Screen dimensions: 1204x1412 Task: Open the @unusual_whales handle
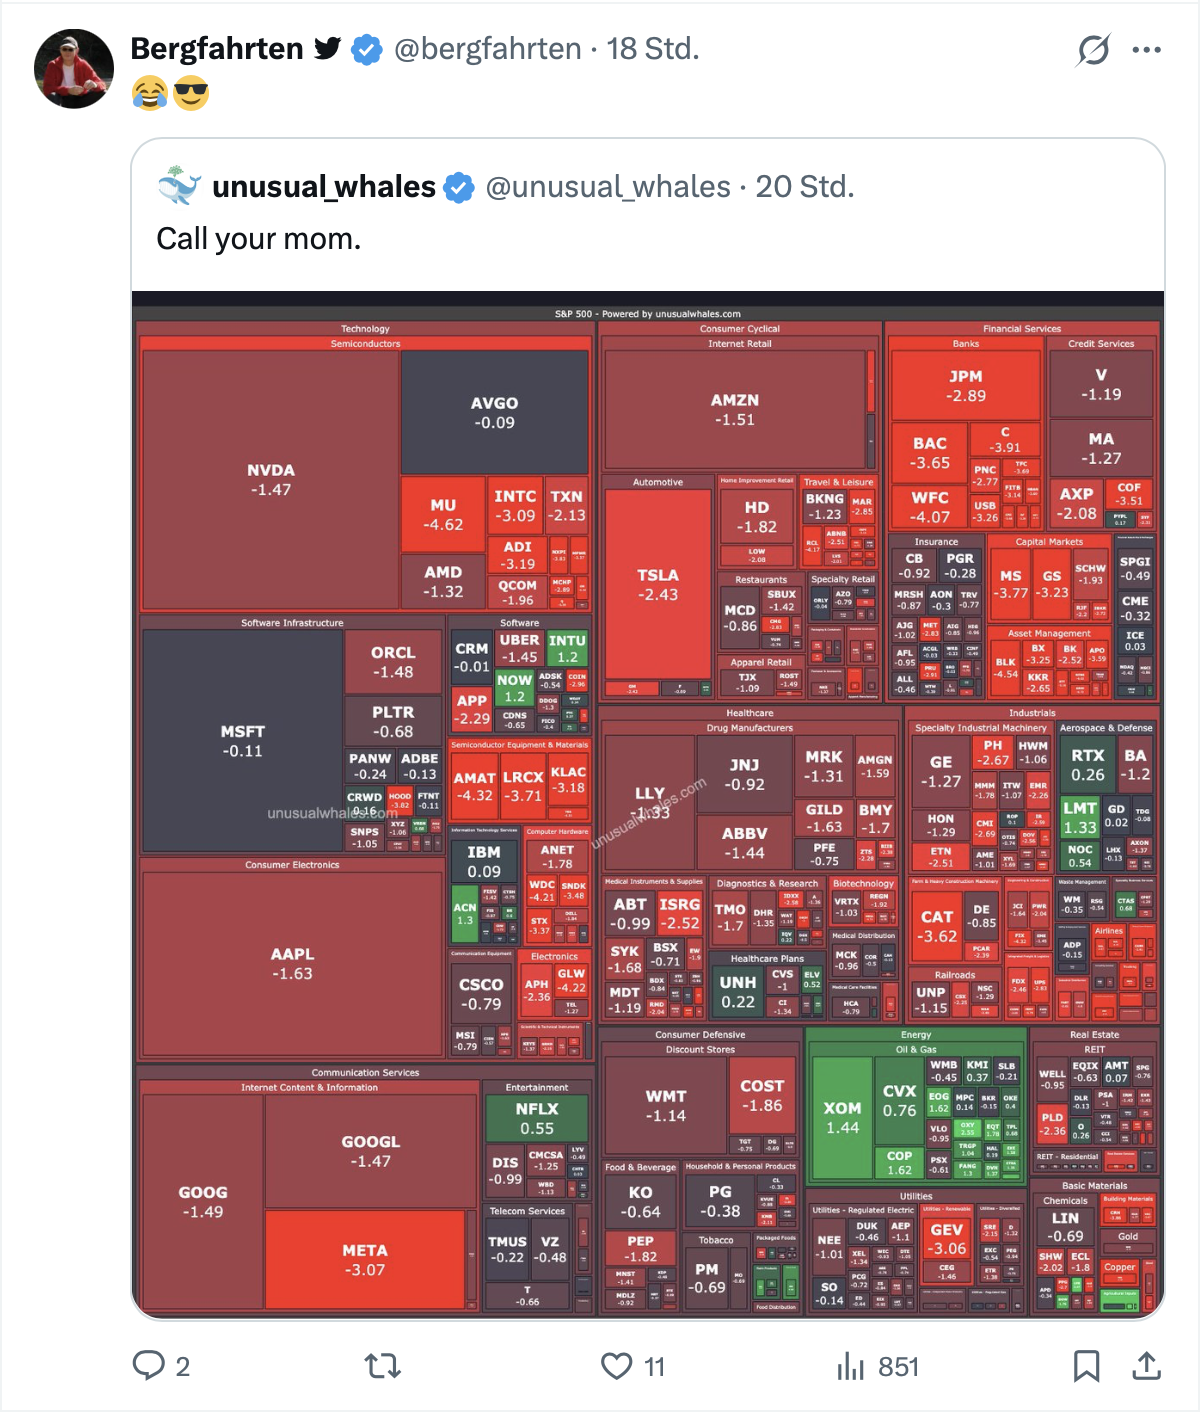(608, 187)
